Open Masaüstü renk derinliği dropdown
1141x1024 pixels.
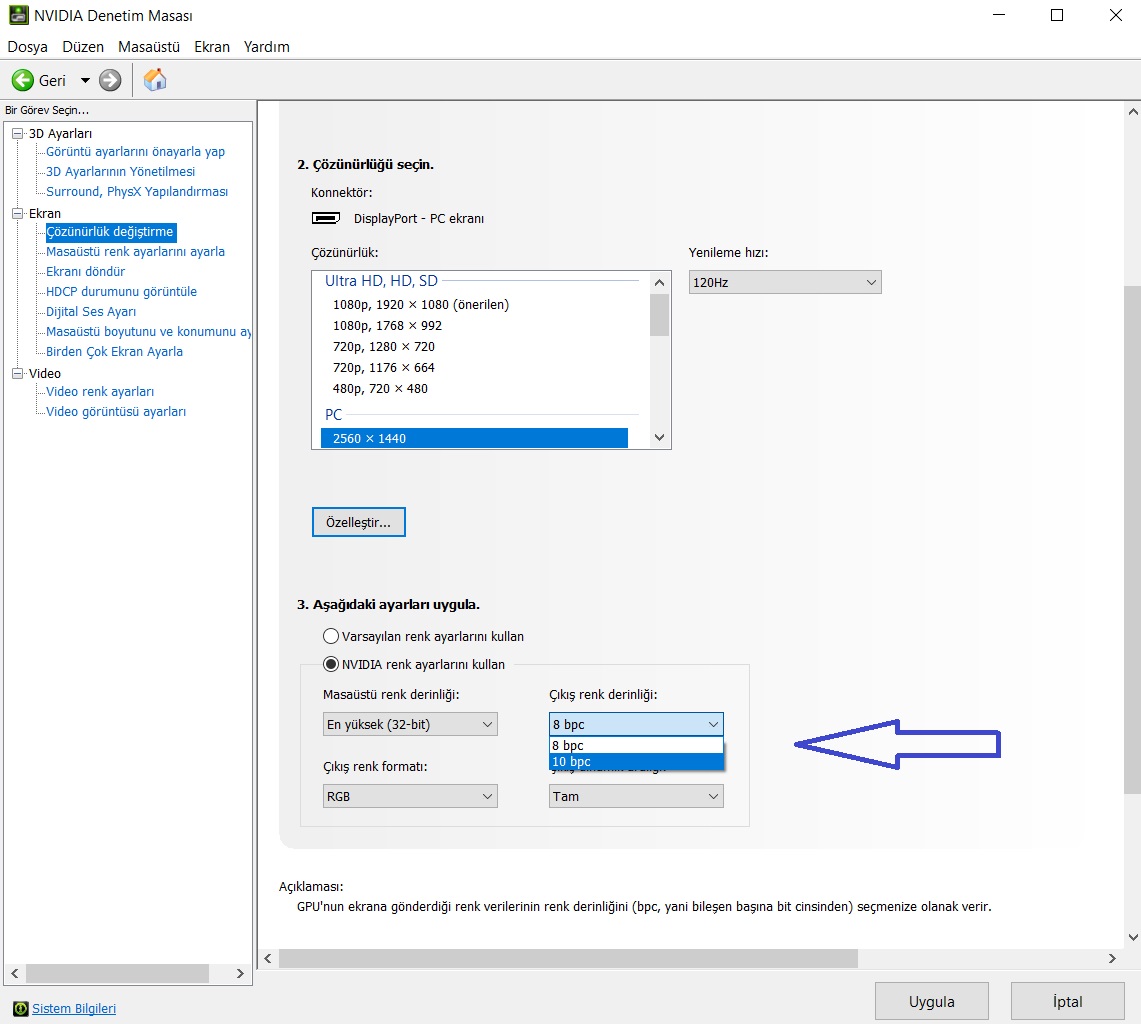click(x=410, y=724)
